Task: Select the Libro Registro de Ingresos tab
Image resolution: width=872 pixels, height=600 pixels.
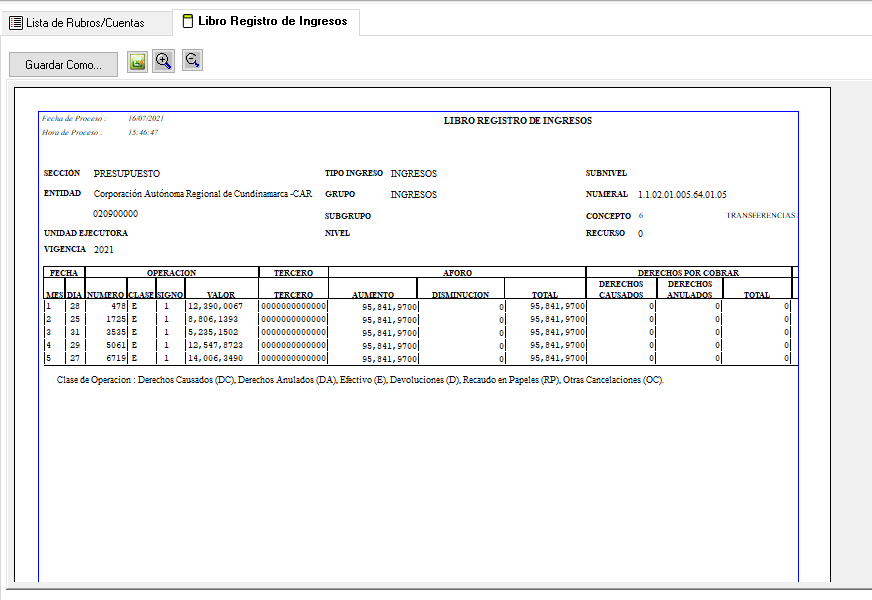Action: (265, 21)
